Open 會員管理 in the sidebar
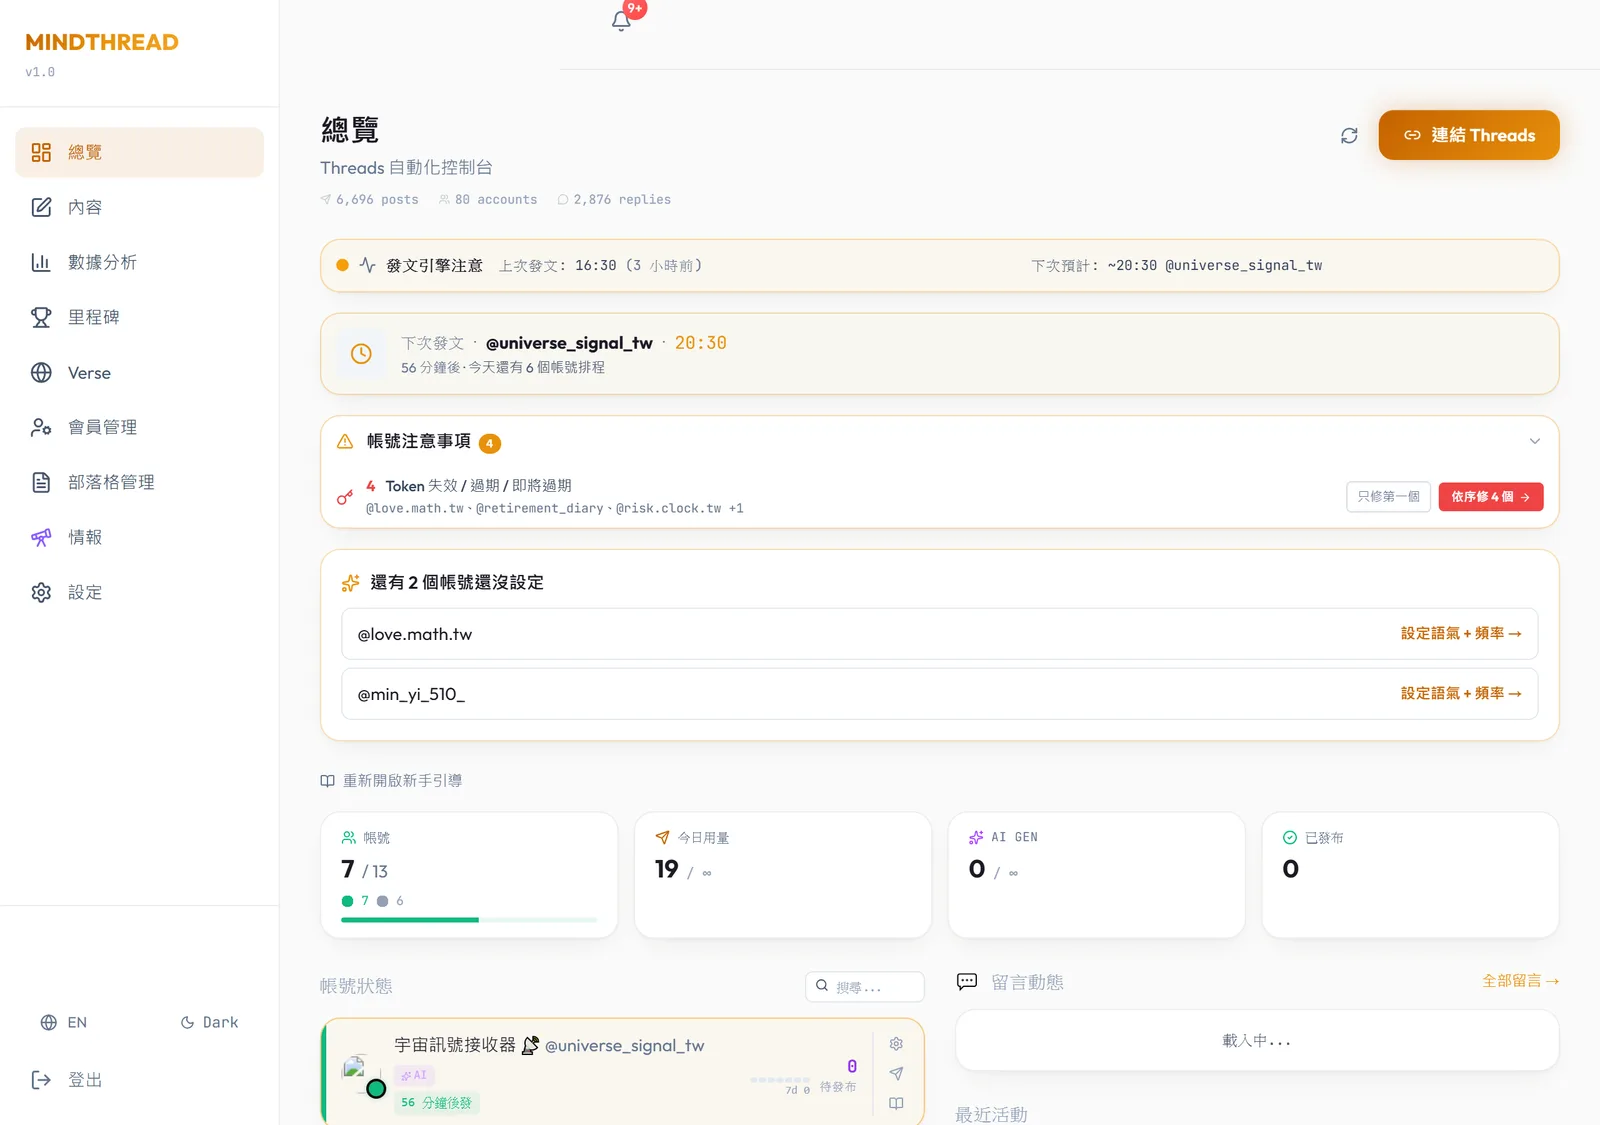 tap(140, 427)
